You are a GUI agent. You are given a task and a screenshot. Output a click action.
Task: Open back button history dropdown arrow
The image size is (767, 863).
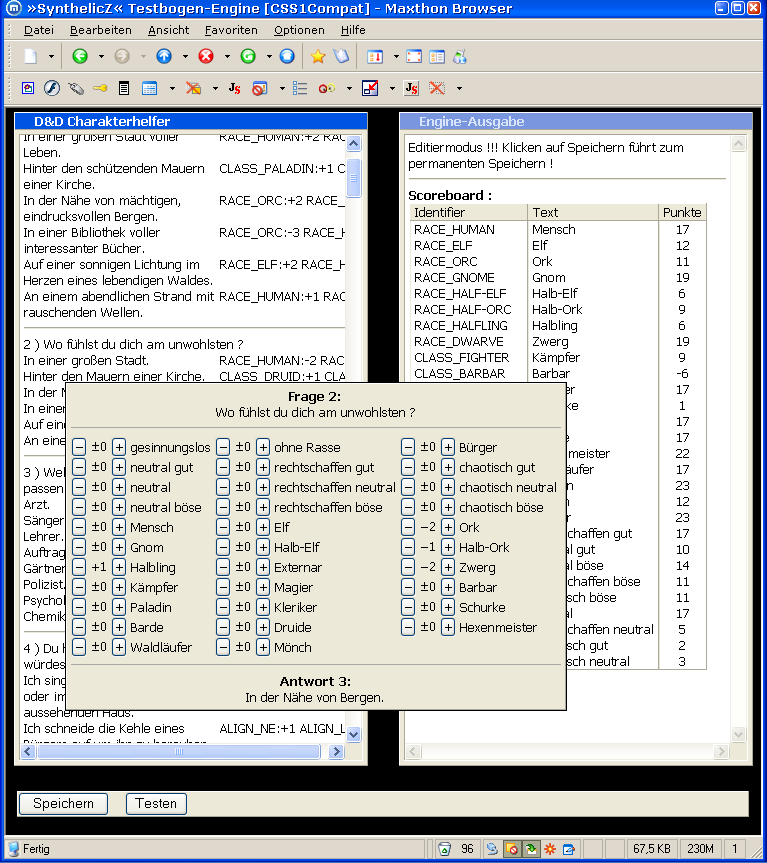[101, 56]
